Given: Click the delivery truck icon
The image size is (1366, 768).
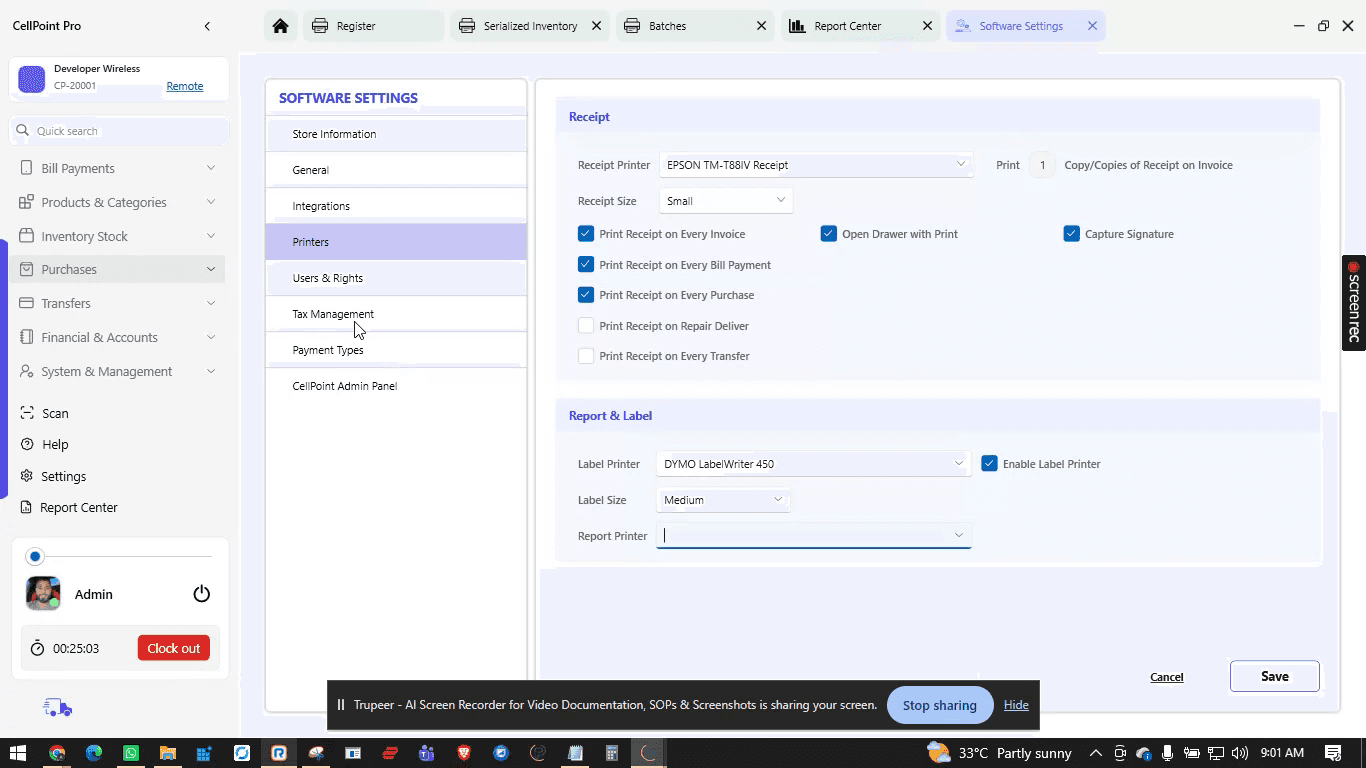Looking at the screenshot, I should [x=57, y=708].
